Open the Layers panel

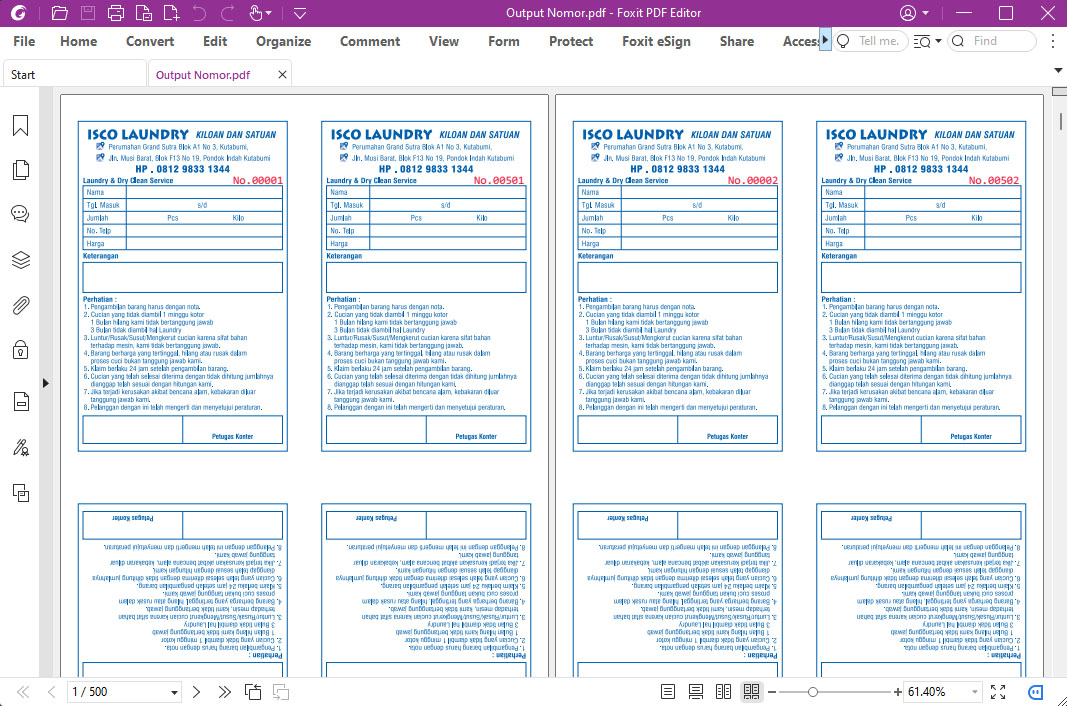[20, 260]
